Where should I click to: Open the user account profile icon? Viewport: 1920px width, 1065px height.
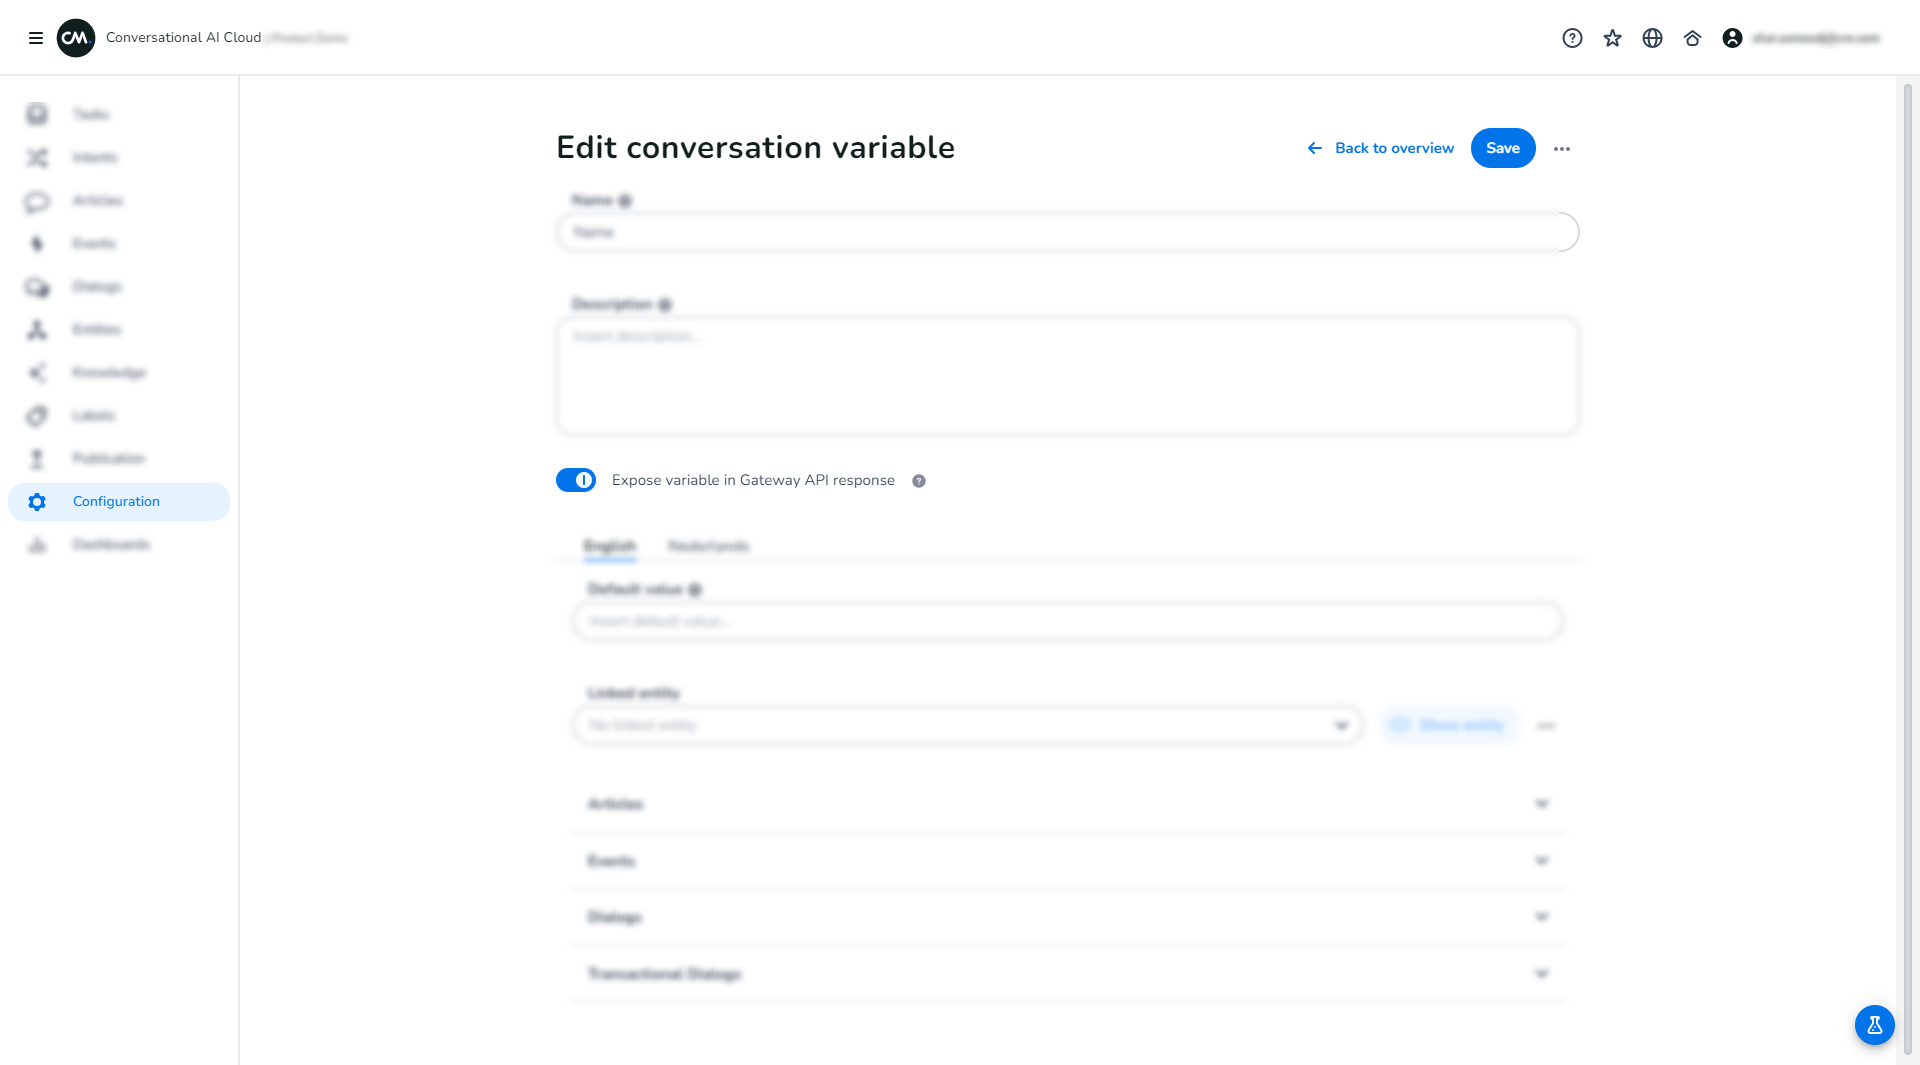[1732, 38]
